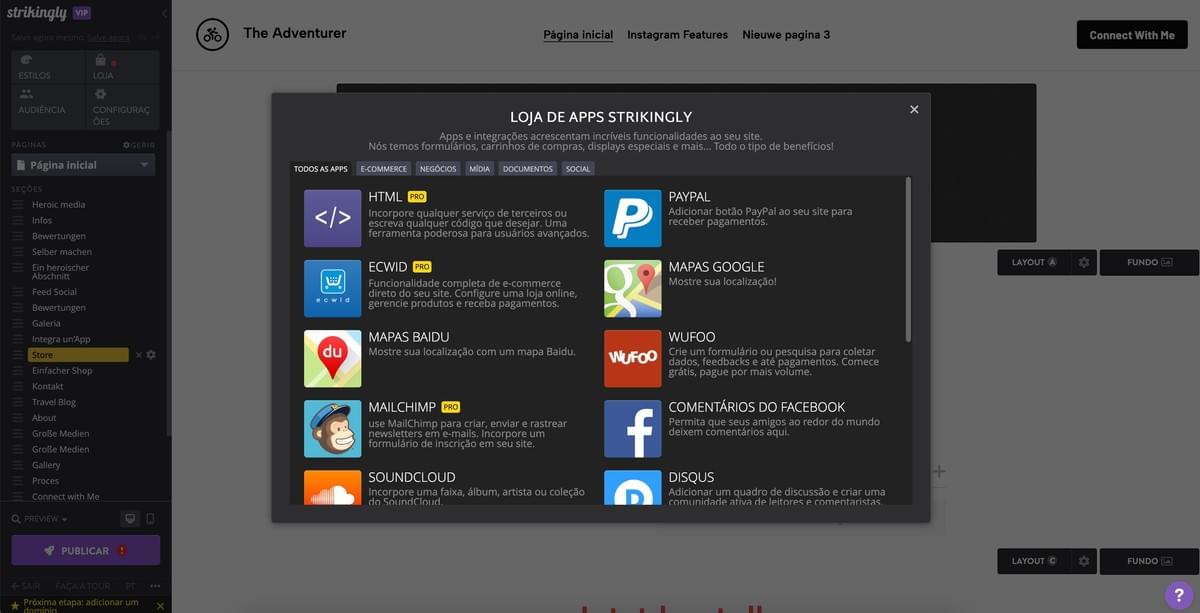Image resolution: width=1200 pixels, height=613 pixels.
Task: Grab the Heroic media drag handle
Action: [x=17, y=205]
